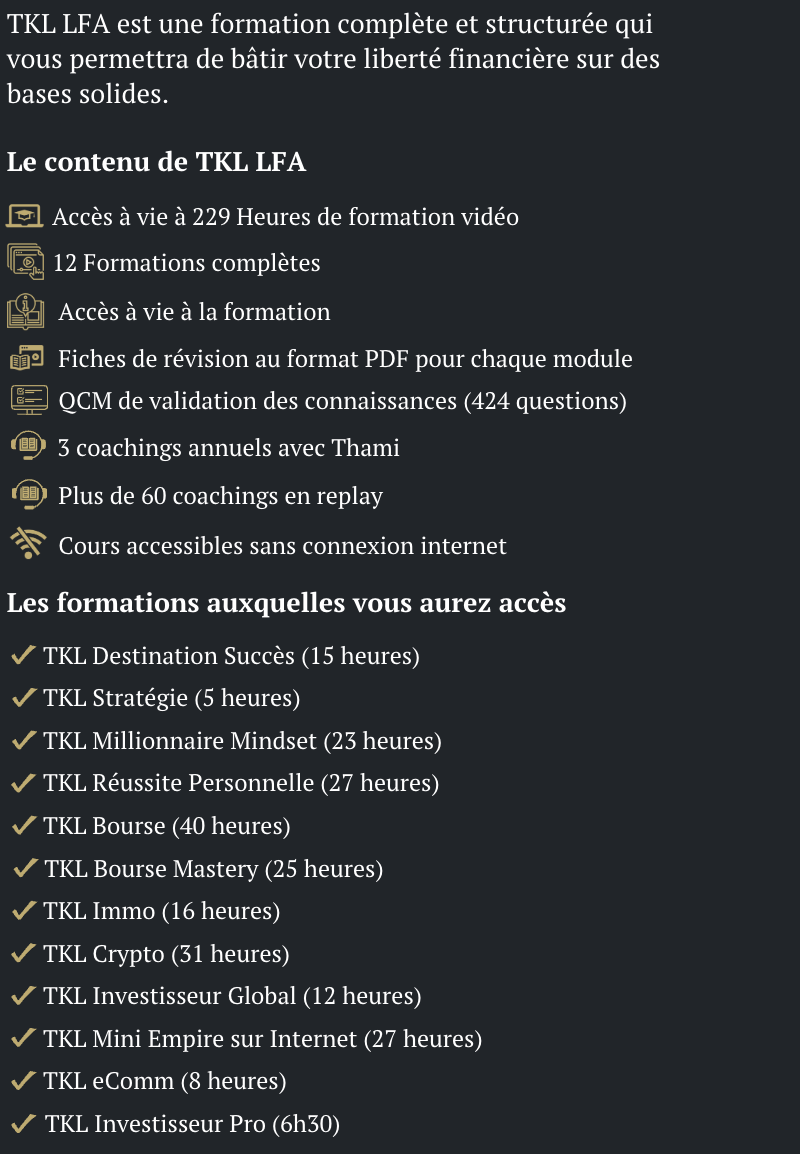Click TKL Immo (16 heures) entry
The height and width of the screenshot is (1154, 800).
162,911
